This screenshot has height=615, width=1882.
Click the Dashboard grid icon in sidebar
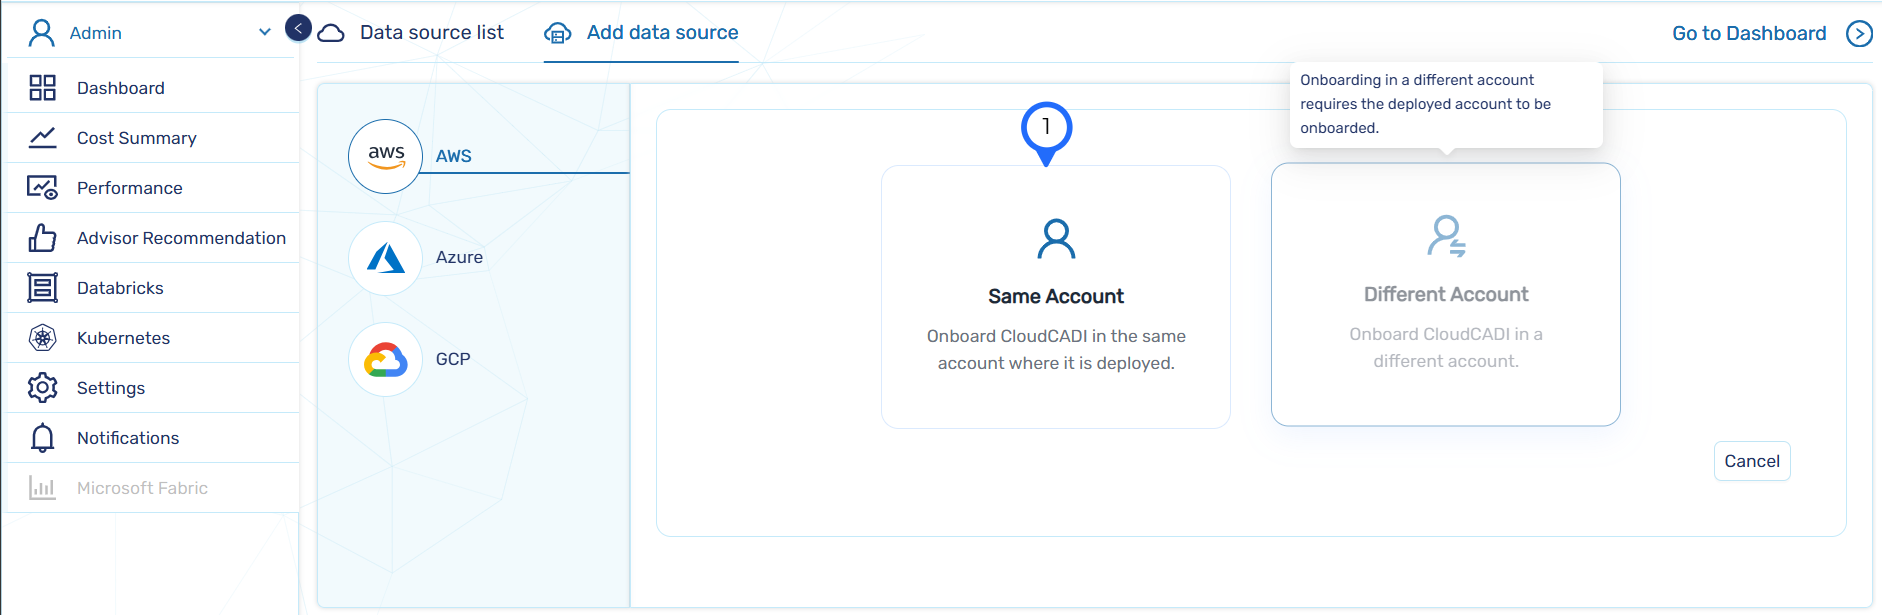point(42,88)
